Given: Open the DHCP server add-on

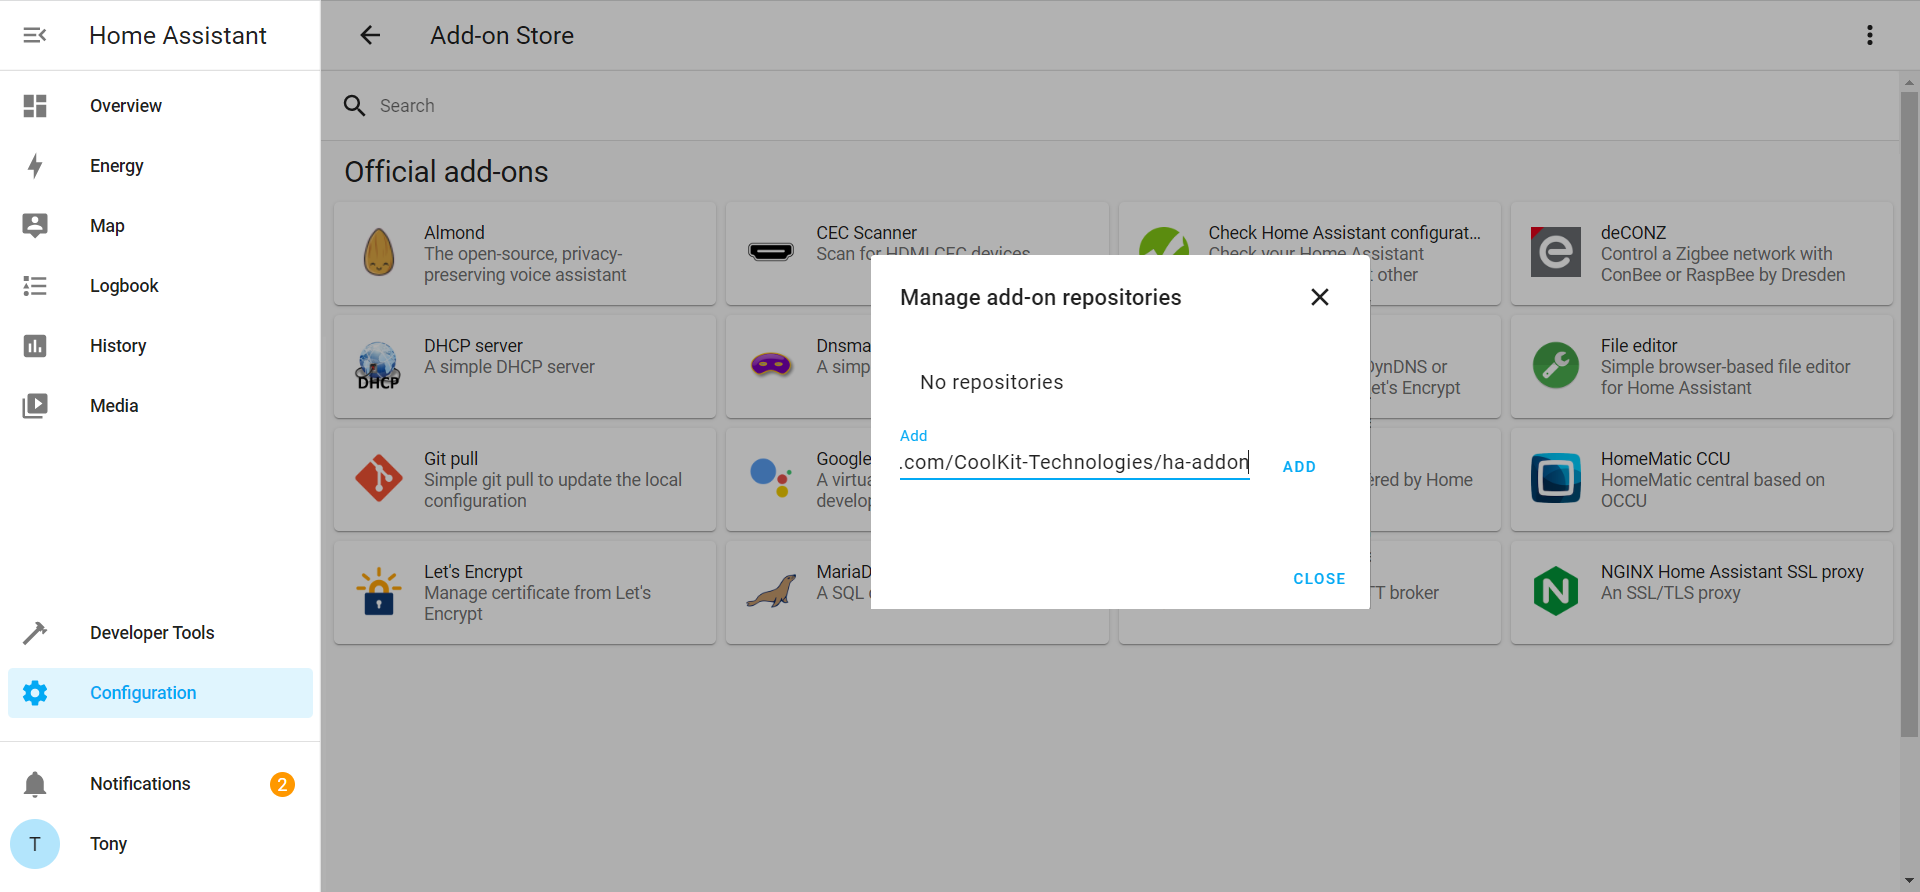Looking at the screenshot, I should pyautogui.click(x=525, y=367).
